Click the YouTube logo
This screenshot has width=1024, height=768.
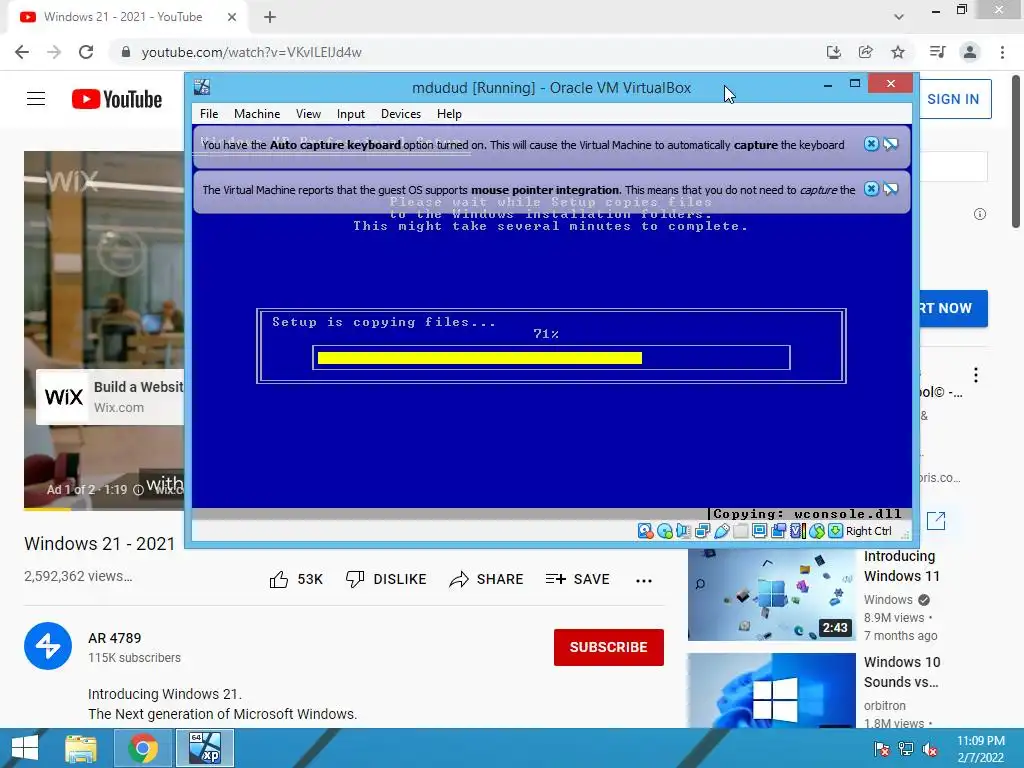pos(117,99)
